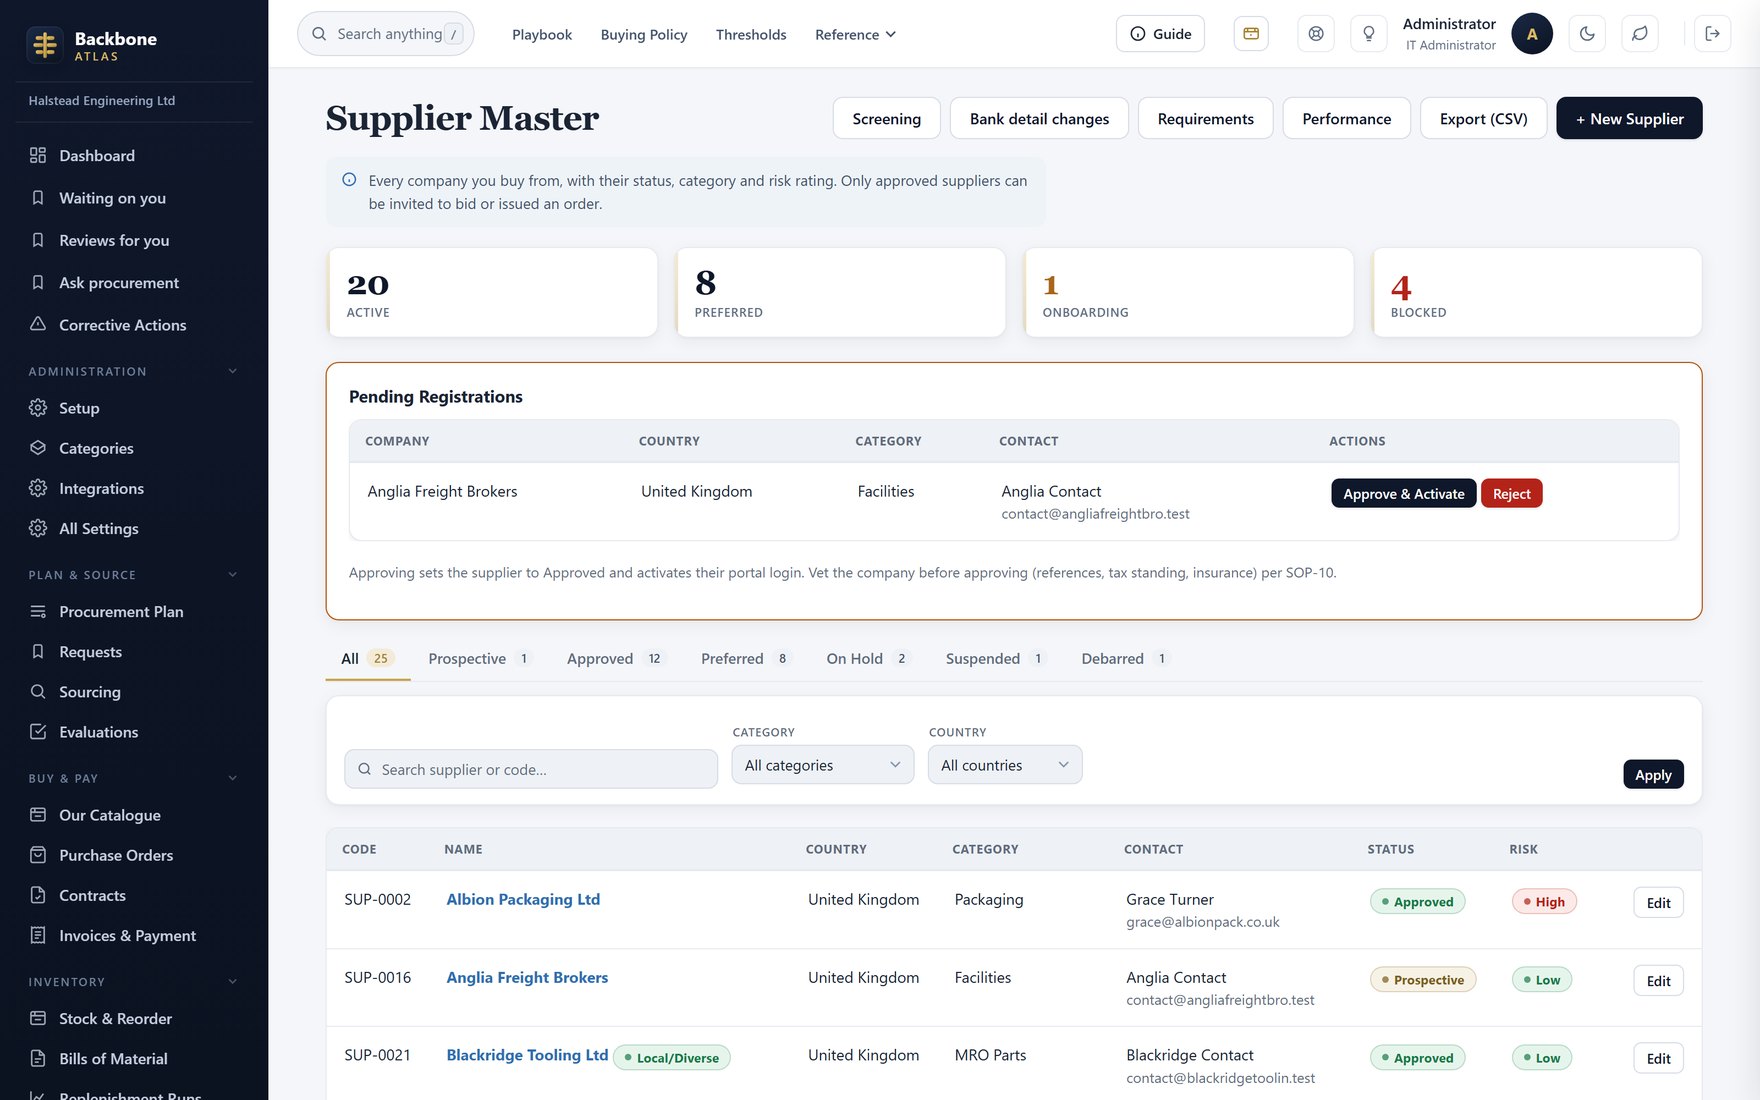The height and width of the screenshot is (1100, 1760).
Task: Click the New Supplier button
Action: coord(1629,118)
